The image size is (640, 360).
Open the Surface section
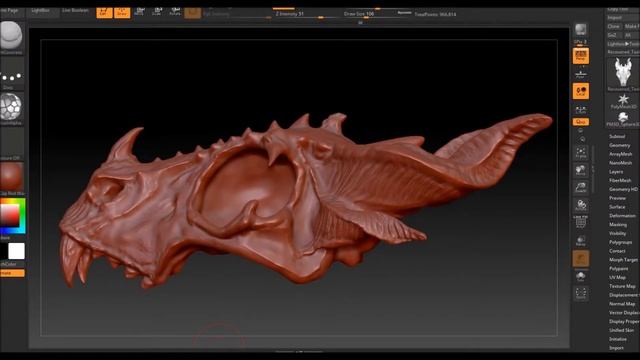click(x=617, y=207)
